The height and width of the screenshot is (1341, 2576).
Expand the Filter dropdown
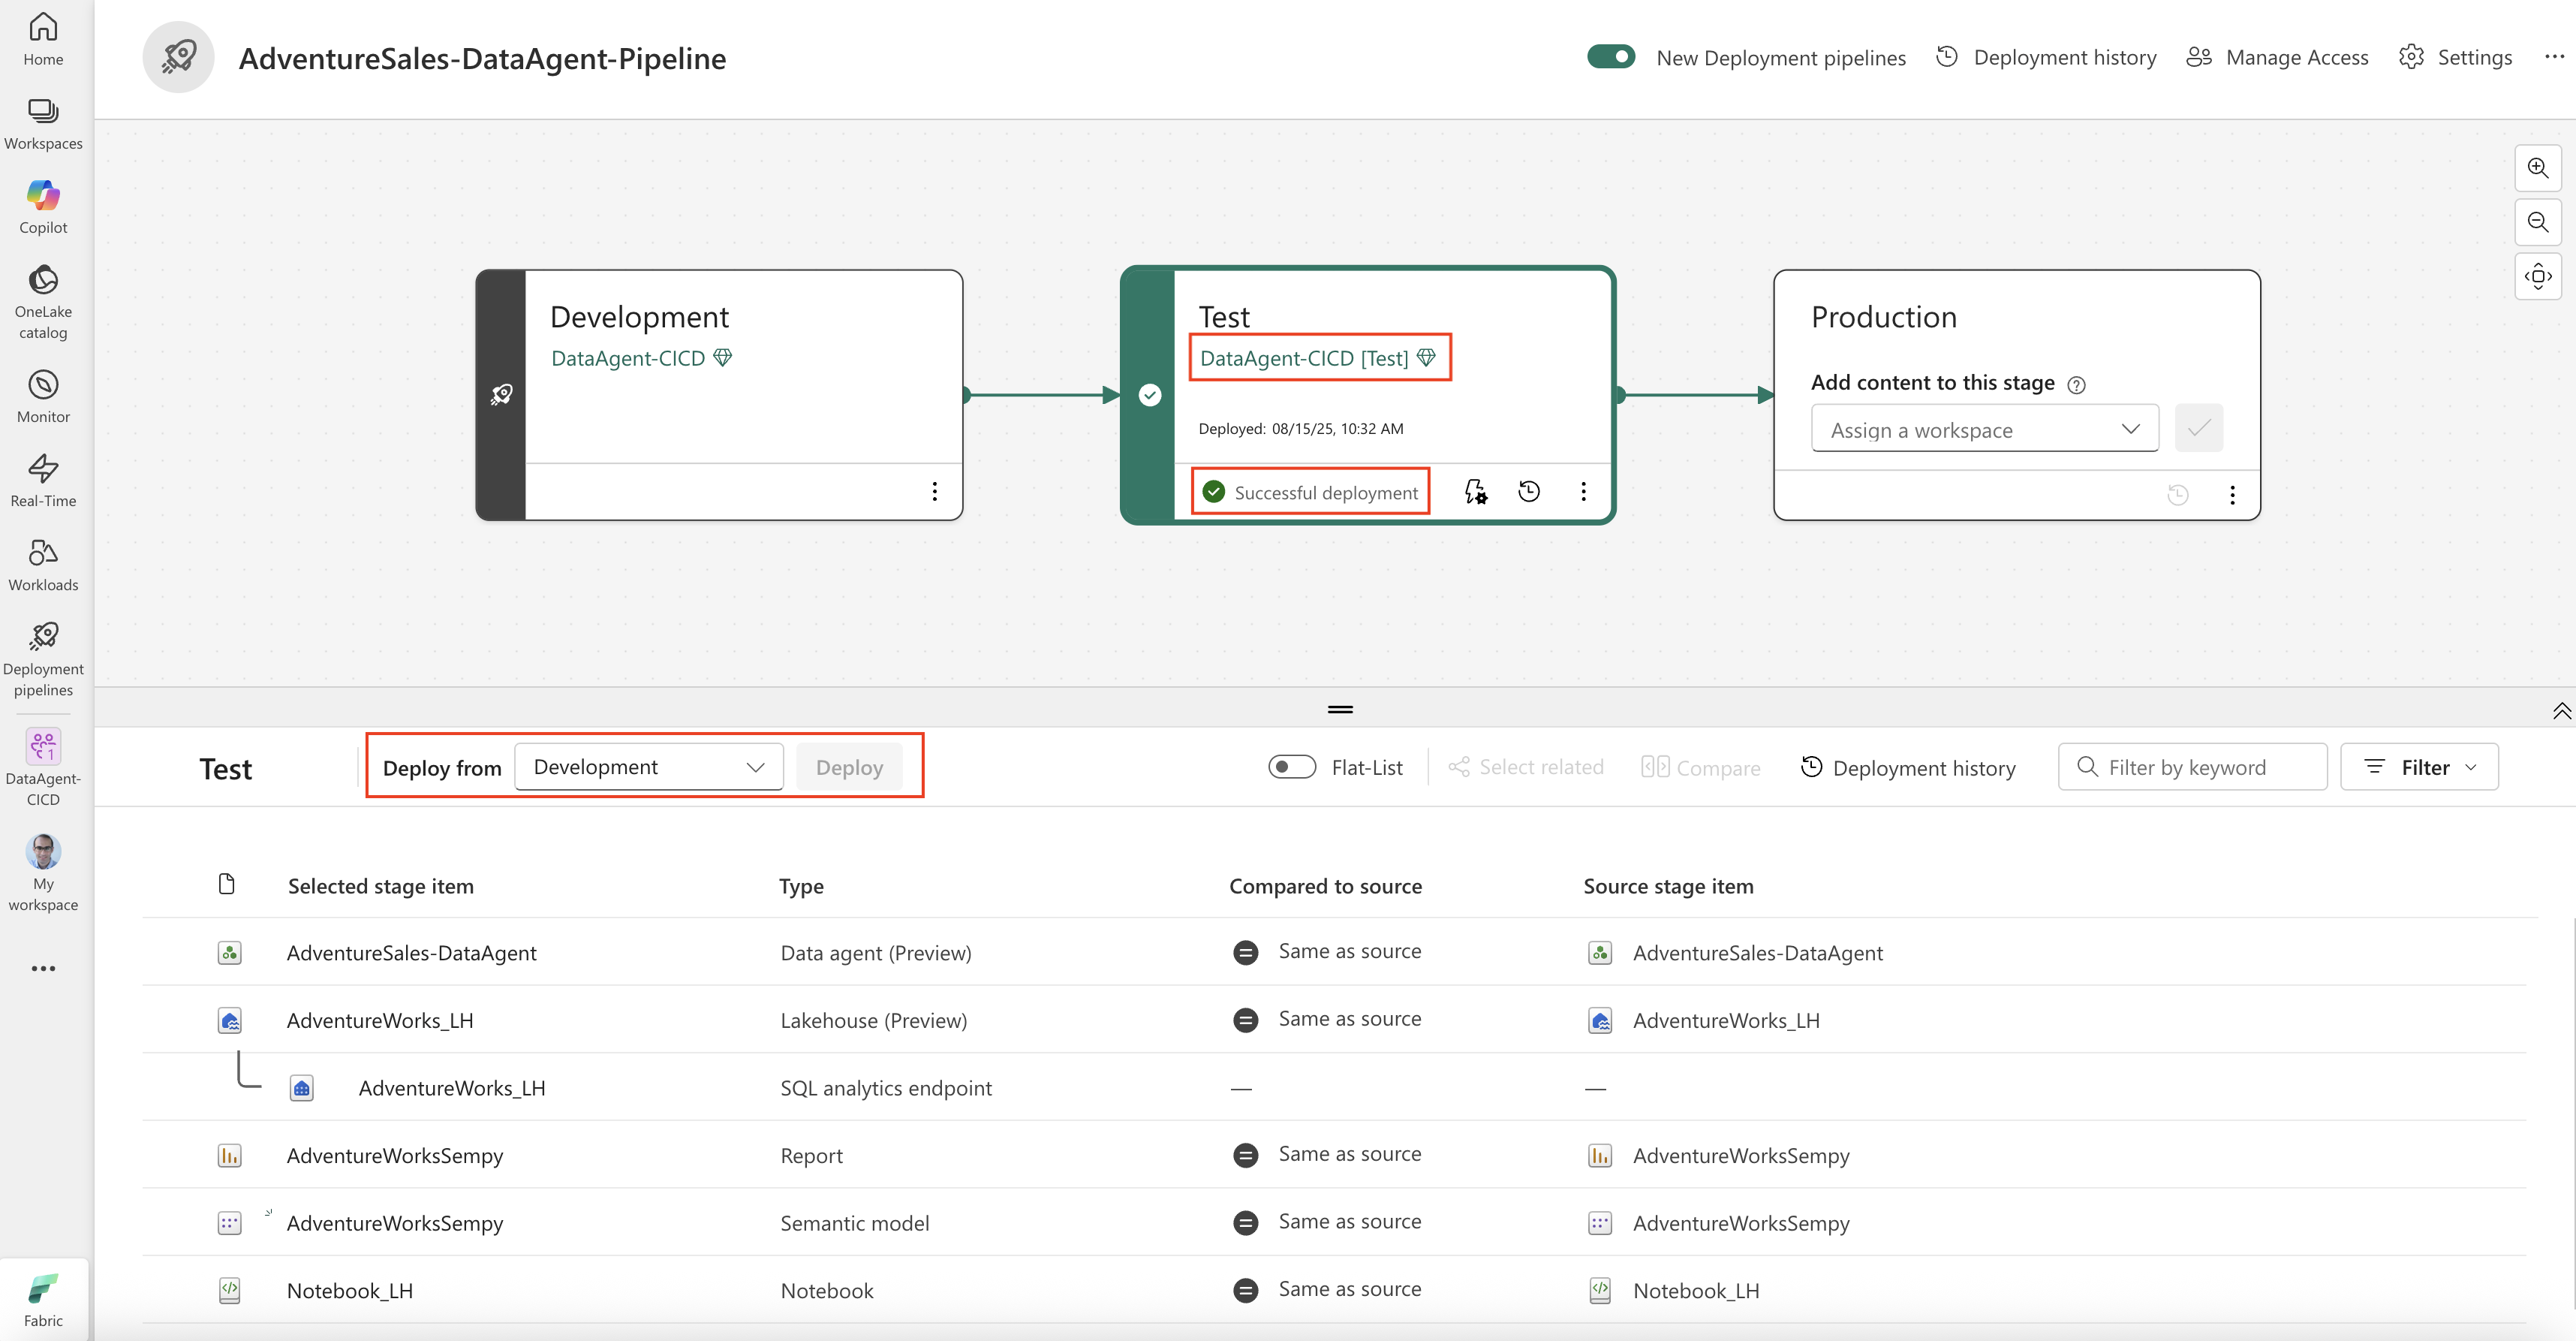(x=2419, y=767)
